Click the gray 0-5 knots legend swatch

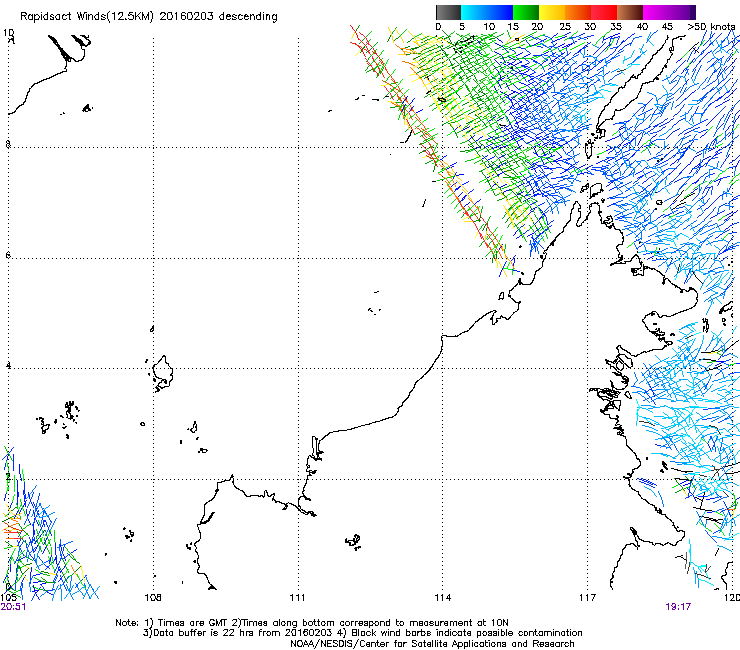pyautogui.click(x=449, y=12)
